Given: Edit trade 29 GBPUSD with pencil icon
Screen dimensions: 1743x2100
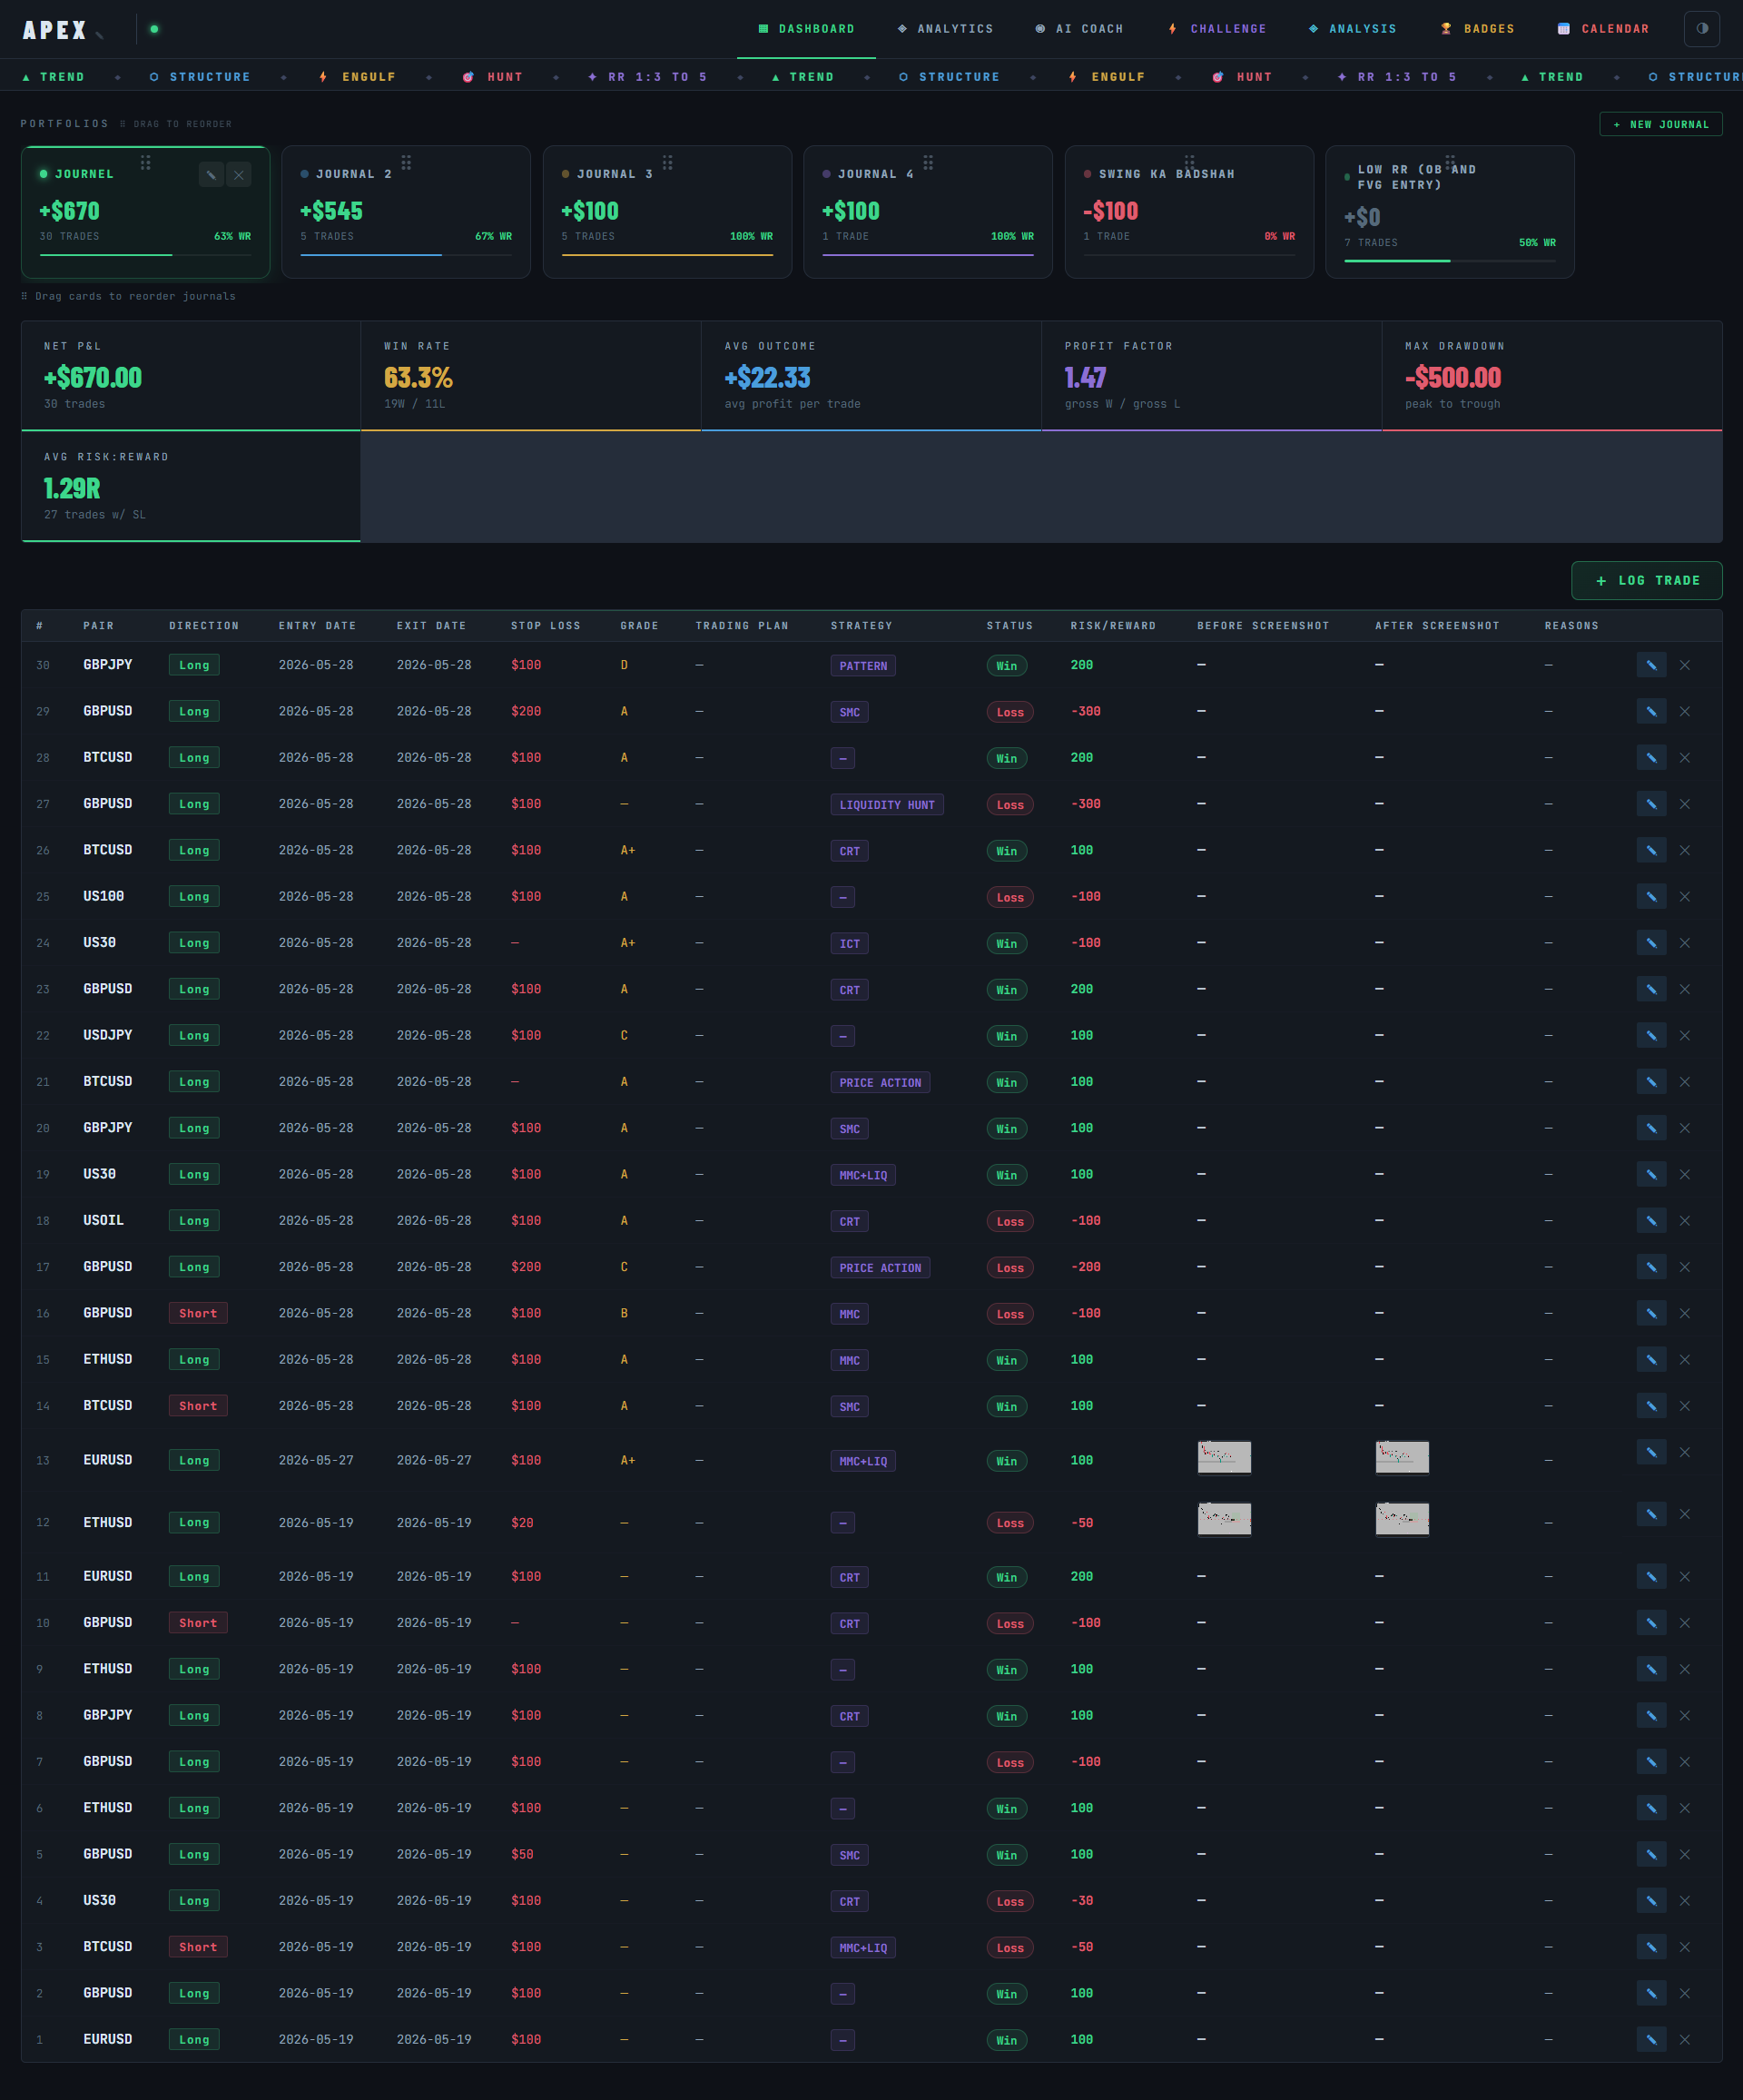Looking at the screenshot, I should pos(1651,711).
